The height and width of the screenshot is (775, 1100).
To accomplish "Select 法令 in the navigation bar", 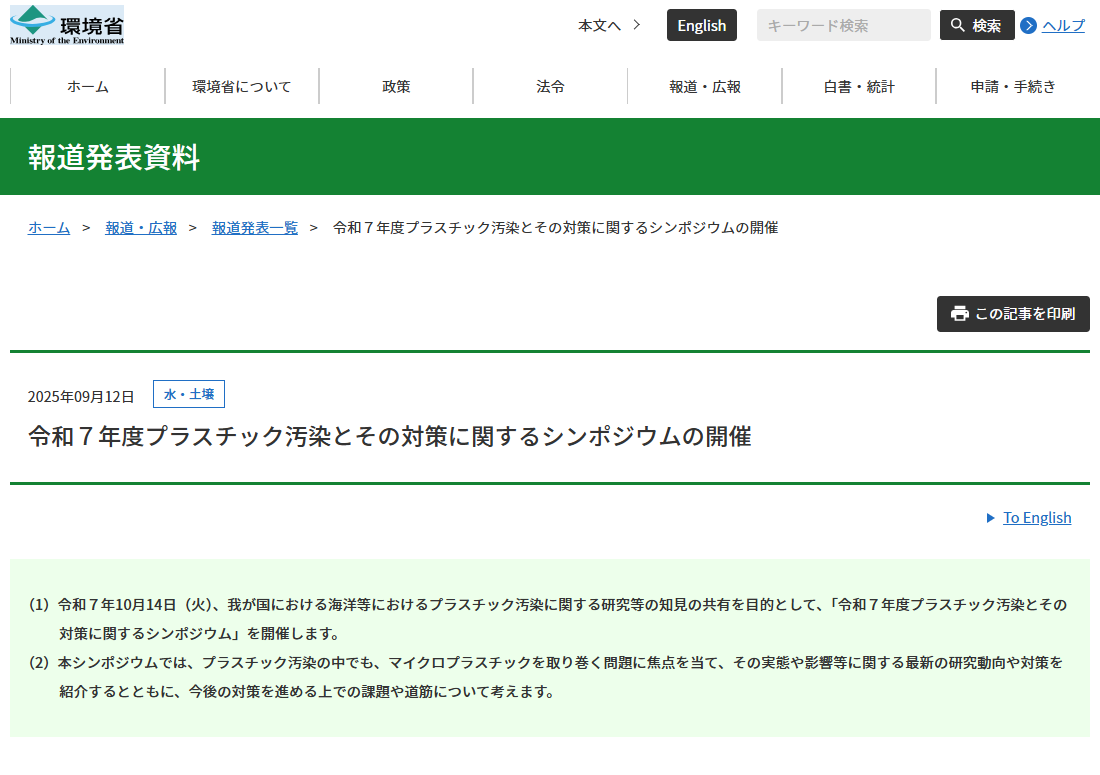I will (550, 86).
